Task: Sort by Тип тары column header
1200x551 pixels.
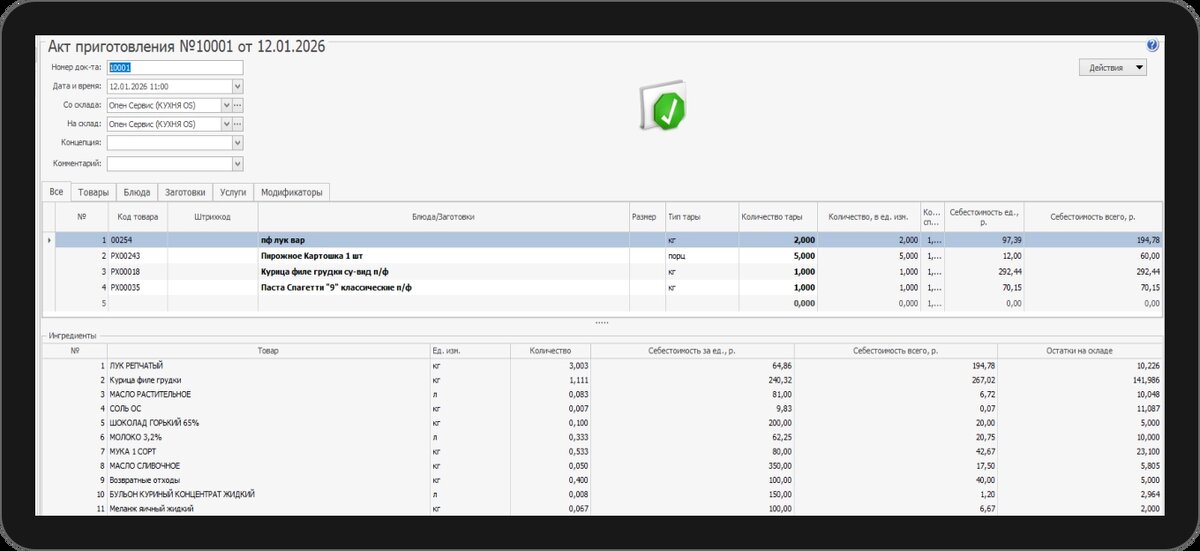Action: 702,217
